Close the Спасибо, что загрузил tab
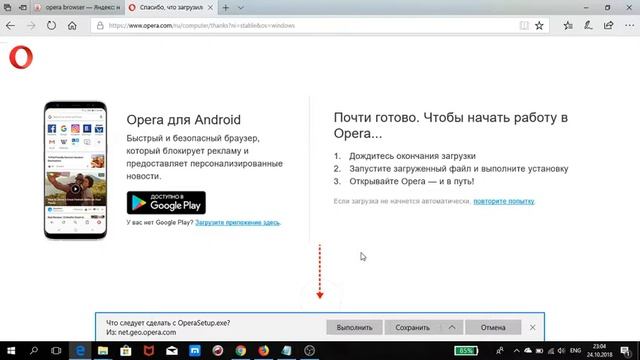Viewport: 640px width, 360px height. (210, 7)
